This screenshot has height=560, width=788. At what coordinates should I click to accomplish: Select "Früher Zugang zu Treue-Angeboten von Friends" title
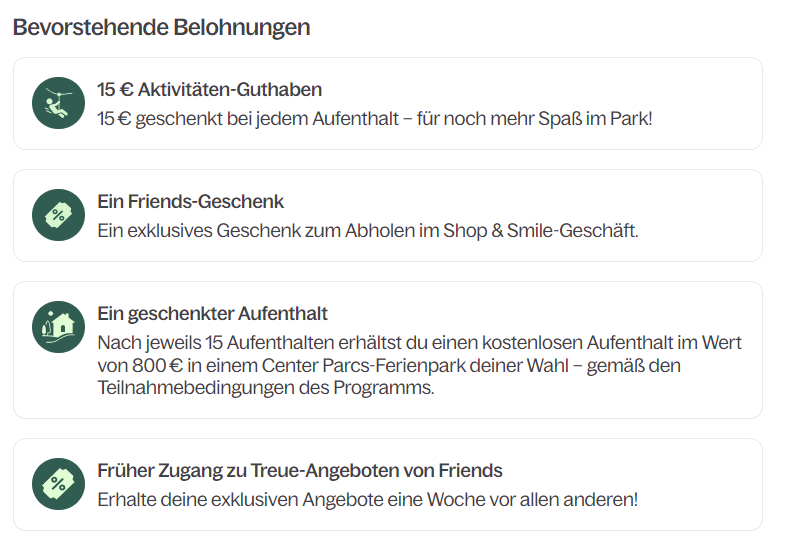click(x=299, y=471)
